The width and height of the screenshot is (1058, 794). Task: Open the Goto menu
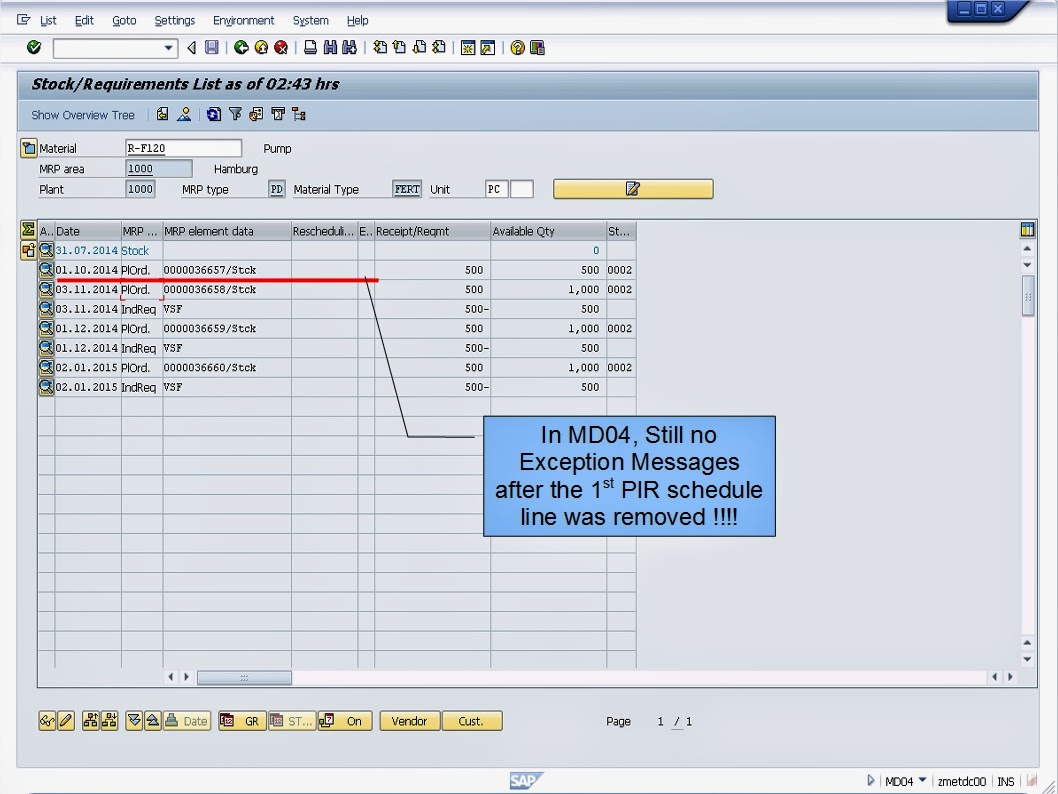click(124, 20)
